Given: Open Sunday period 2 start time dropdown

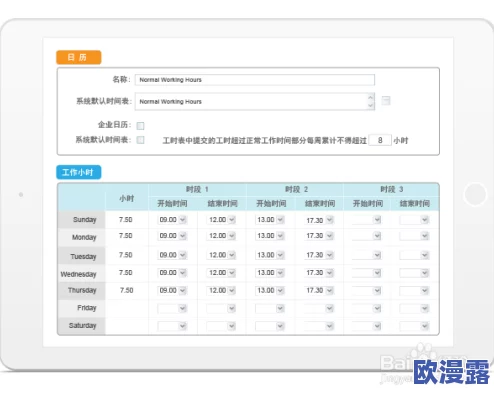Looking at the screenshot, I should tap(270, 220).
